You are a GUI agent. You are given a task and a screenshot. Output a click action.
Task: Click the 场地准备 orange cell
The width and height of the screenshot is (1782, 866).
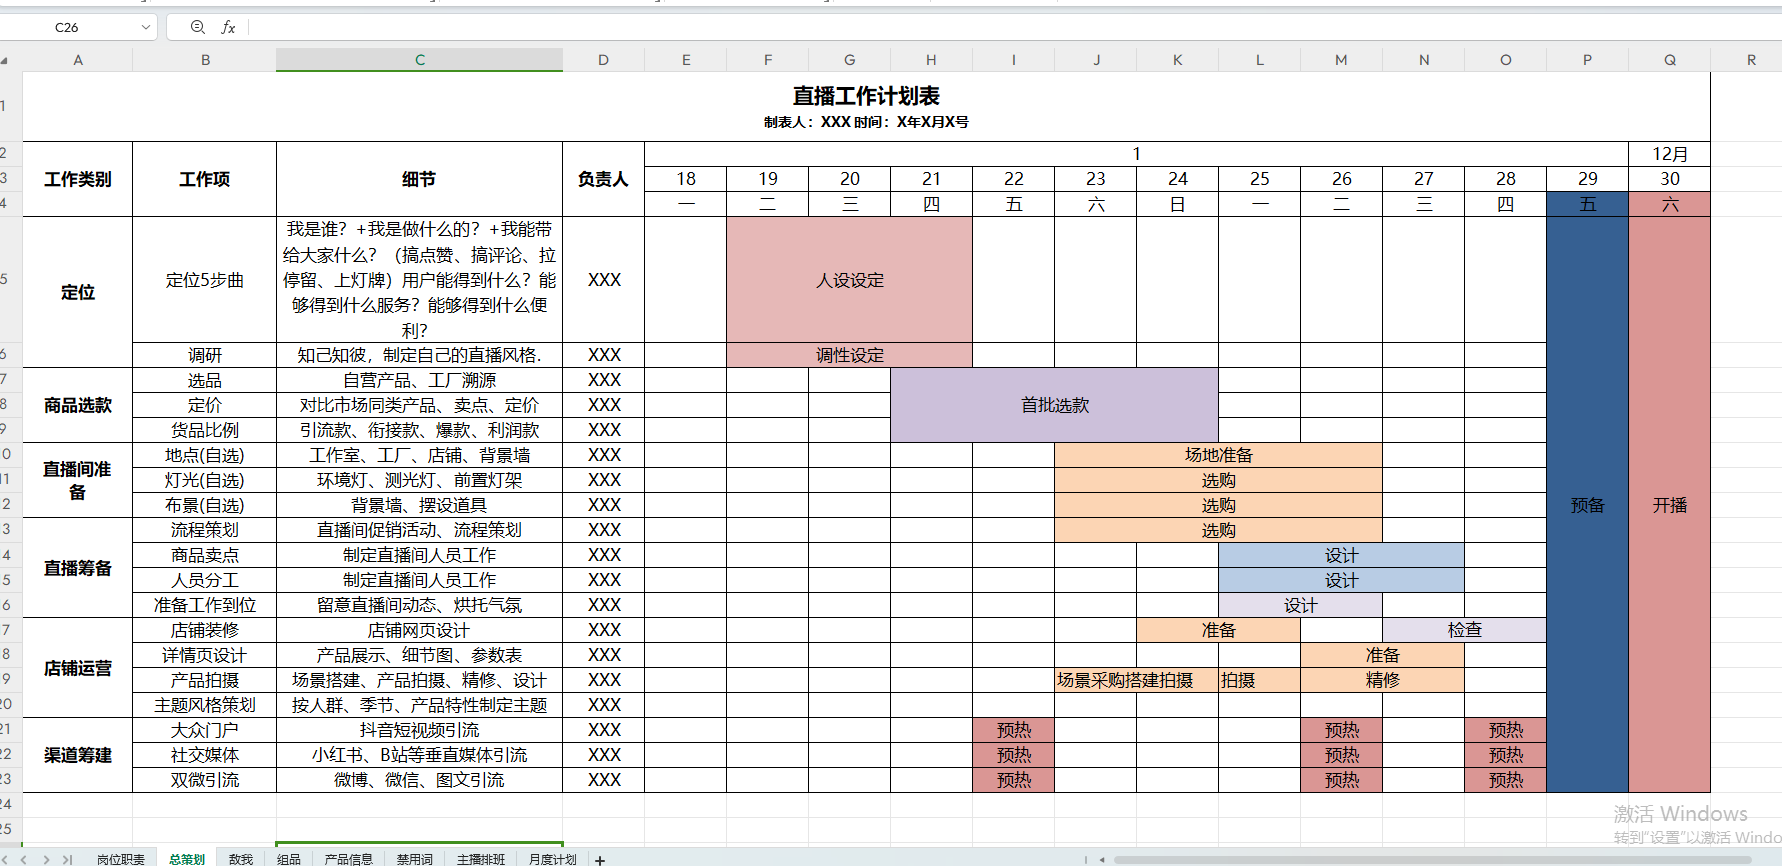click(1219, 455)
